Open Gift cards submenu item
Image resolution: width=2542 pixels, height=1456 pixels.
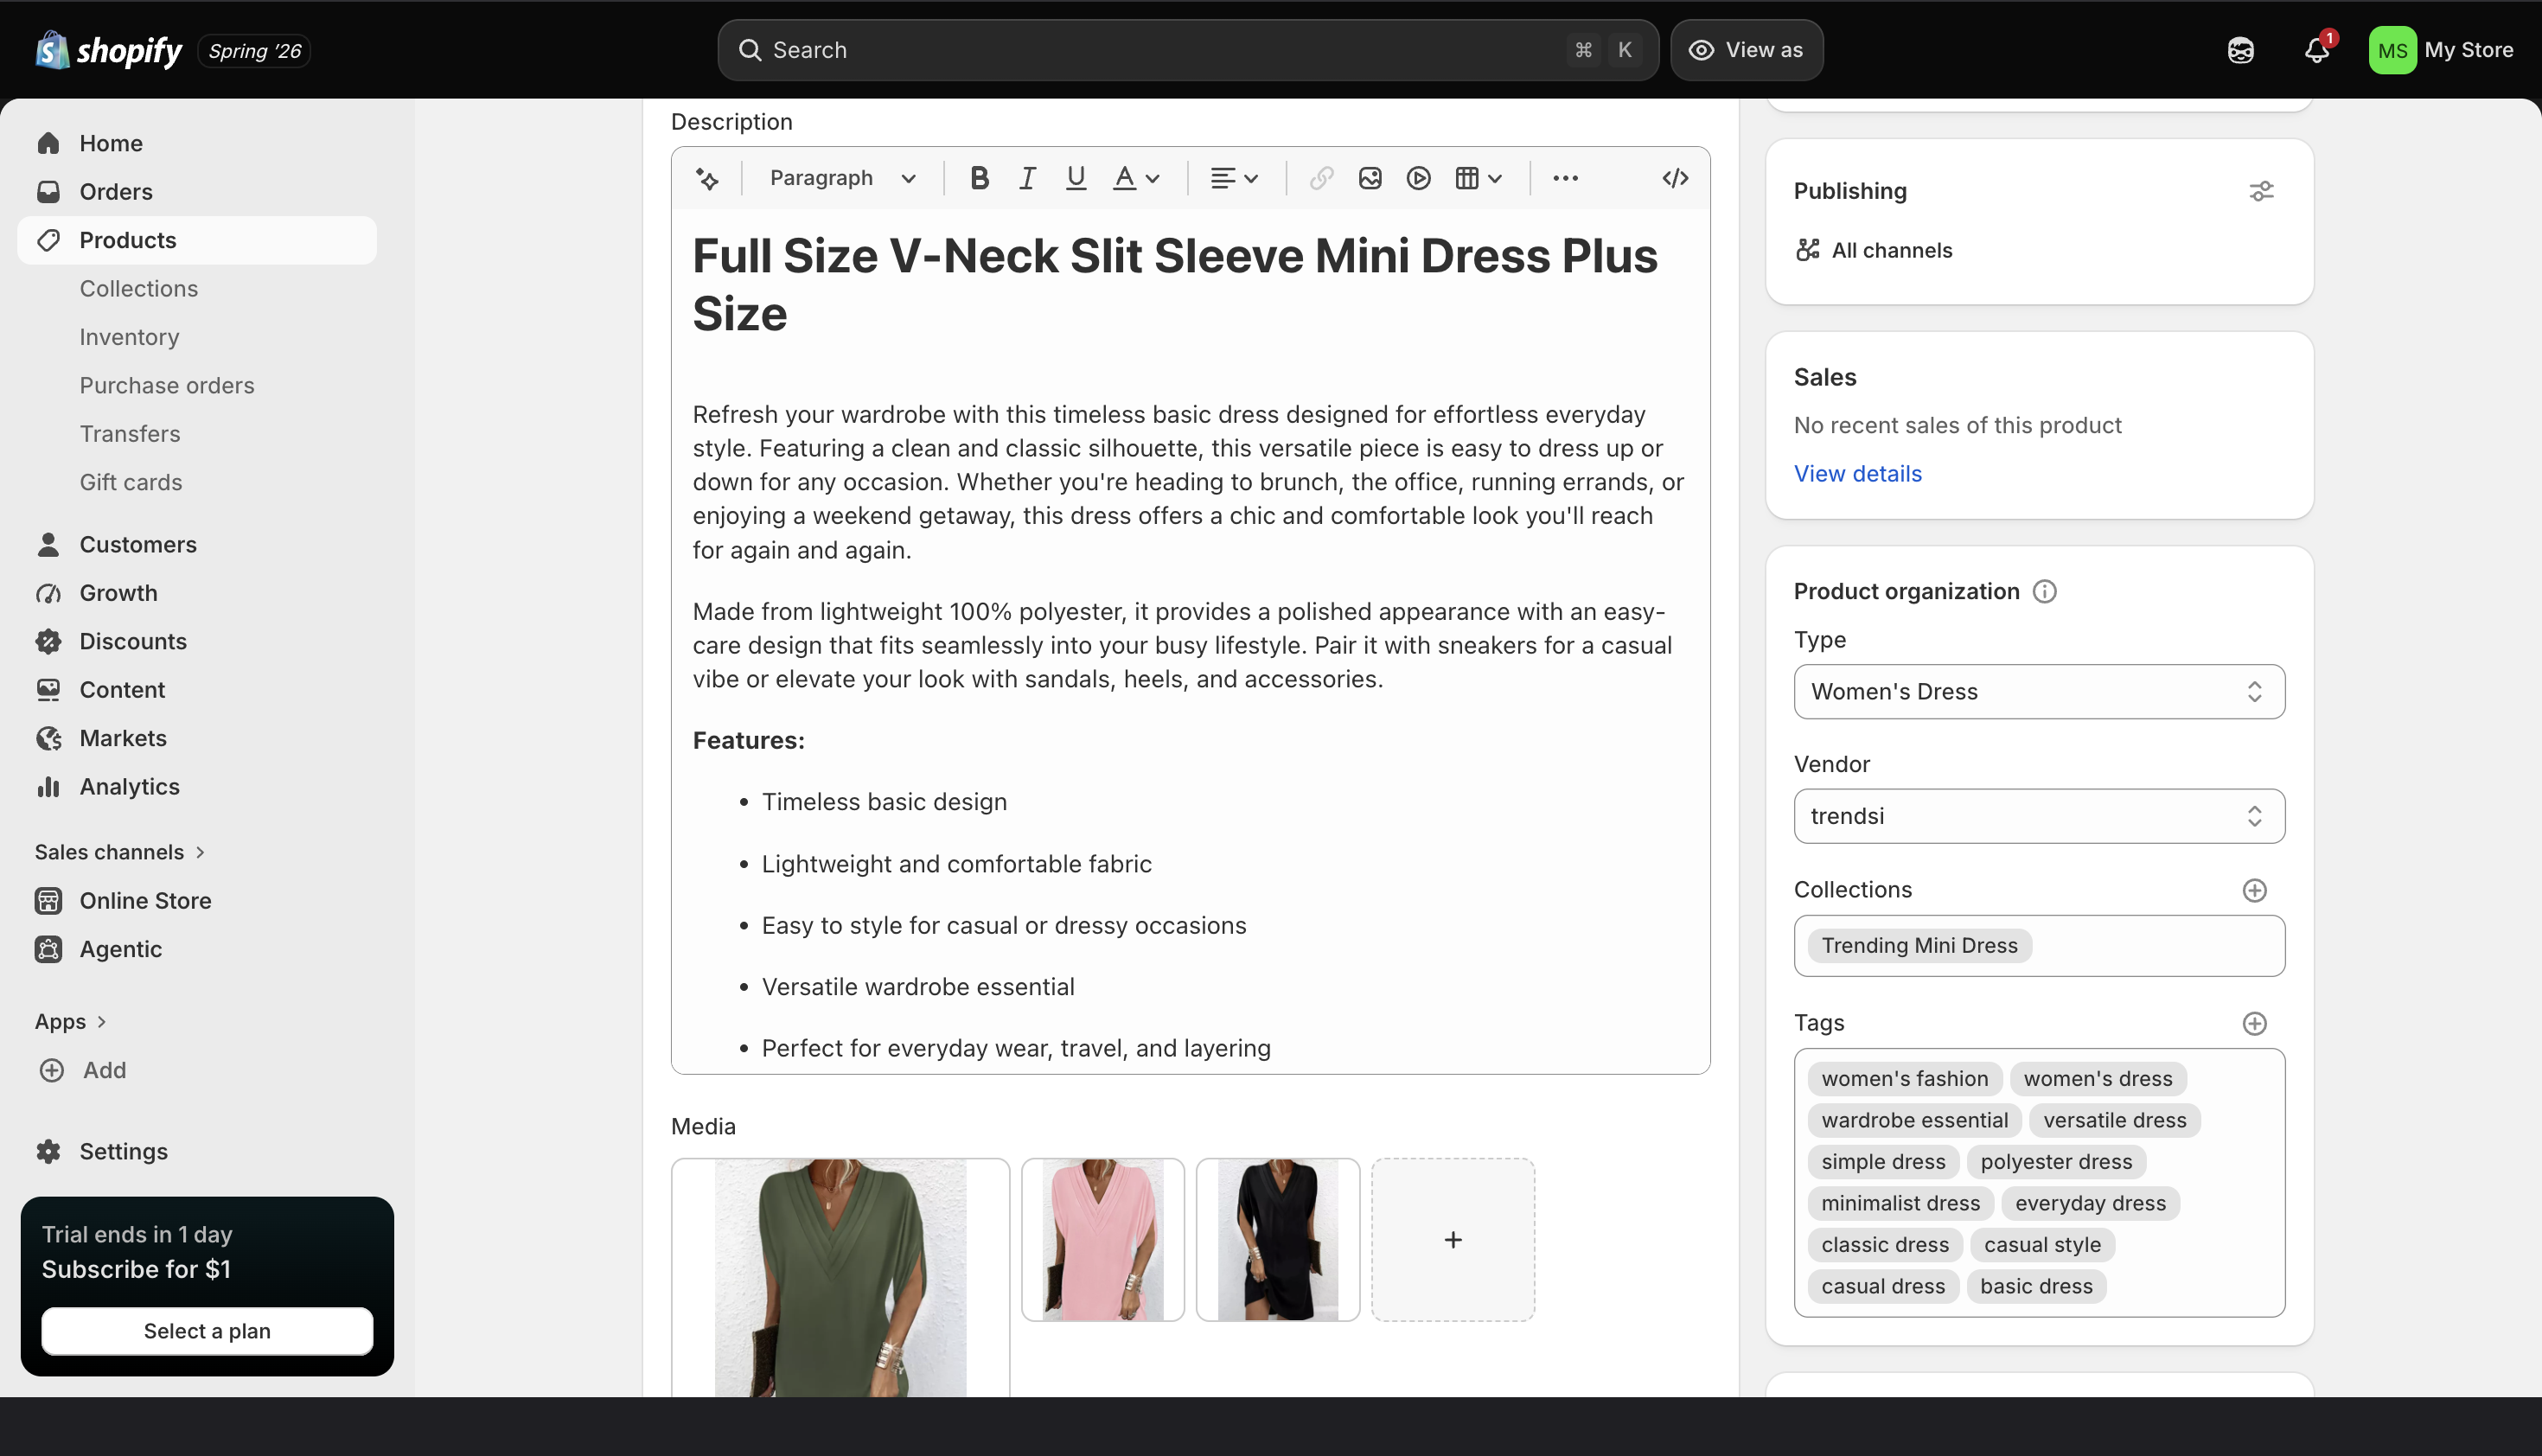point(131,483)
